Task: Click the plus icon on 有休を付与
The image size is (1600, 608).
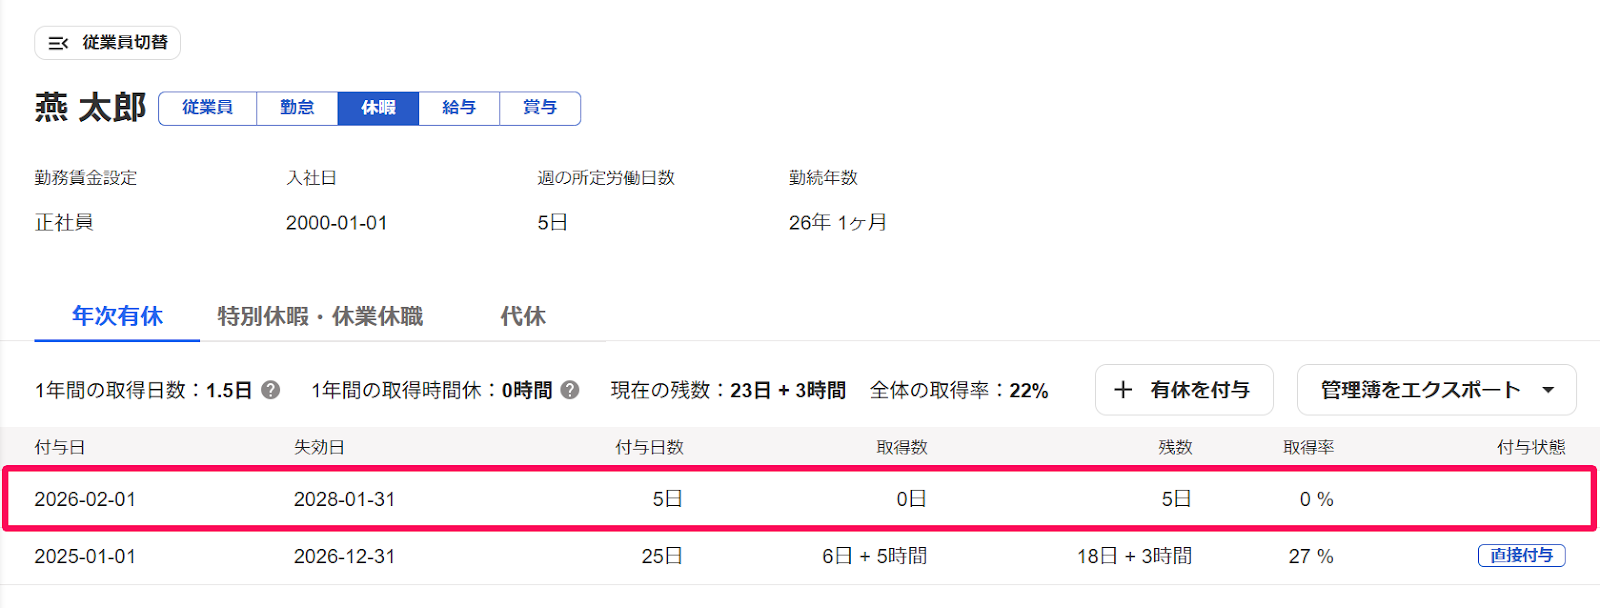Action: point(1123,390)
